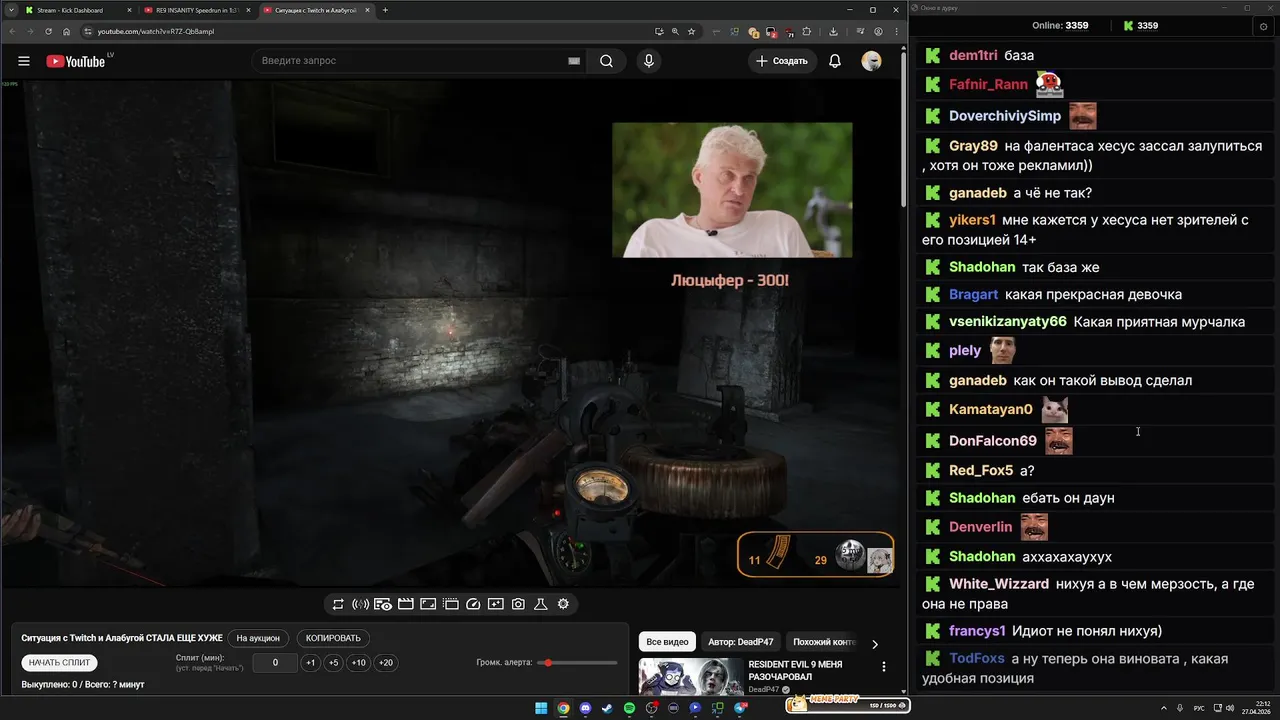Open the tab search dropdown arrow
Viewport: 1280px width, 720px height.
(x=9, y=10)
